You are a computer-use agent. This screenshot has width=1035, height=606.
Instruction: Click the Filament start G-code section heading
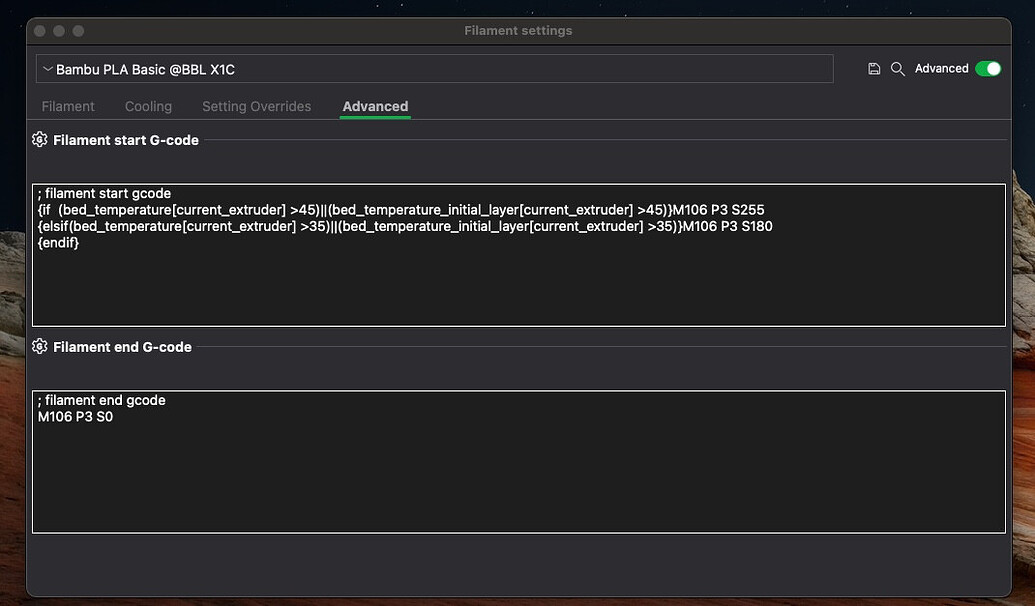click(x=125, y=140)
